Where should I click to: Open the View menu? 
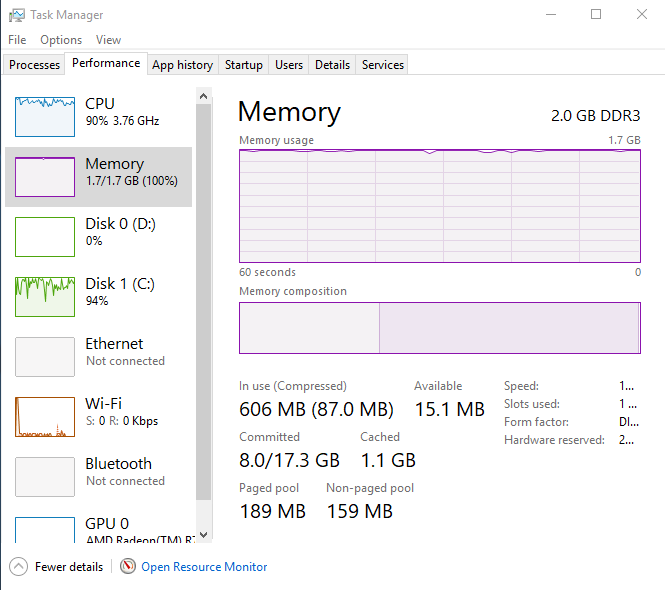108,40
